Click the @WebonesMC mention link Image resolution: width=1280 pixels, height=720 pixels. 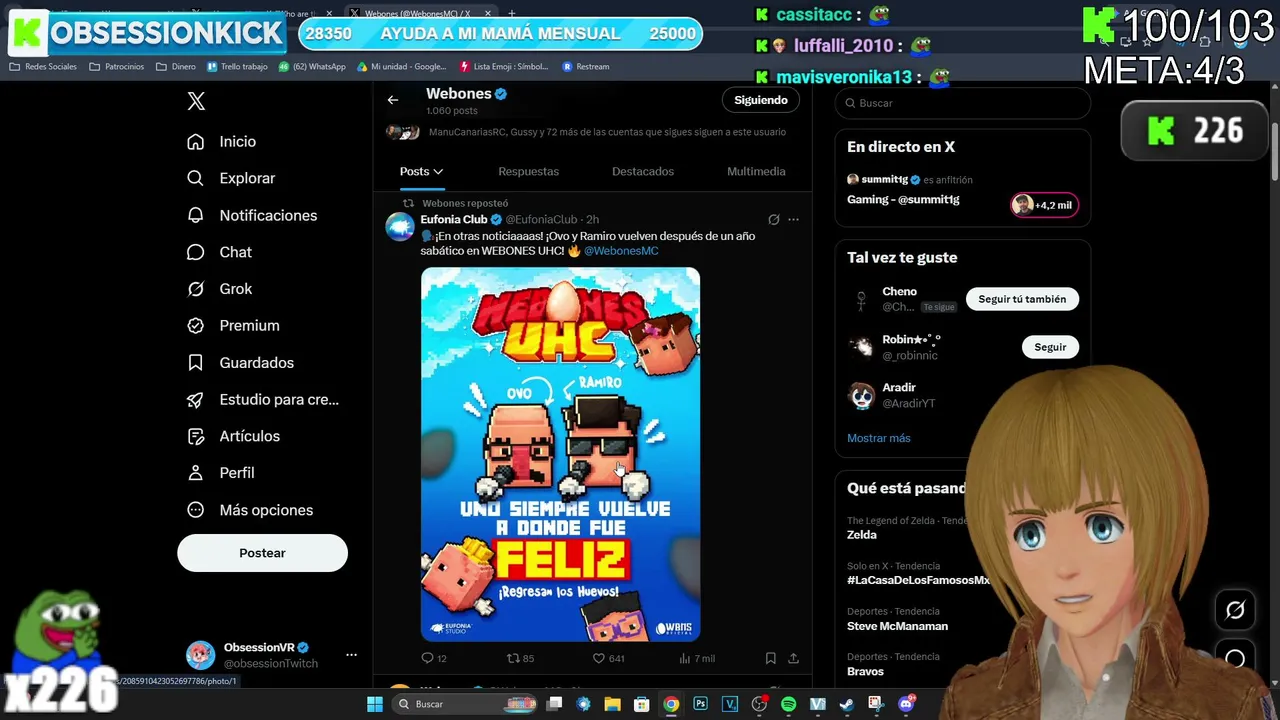(621, 251)
